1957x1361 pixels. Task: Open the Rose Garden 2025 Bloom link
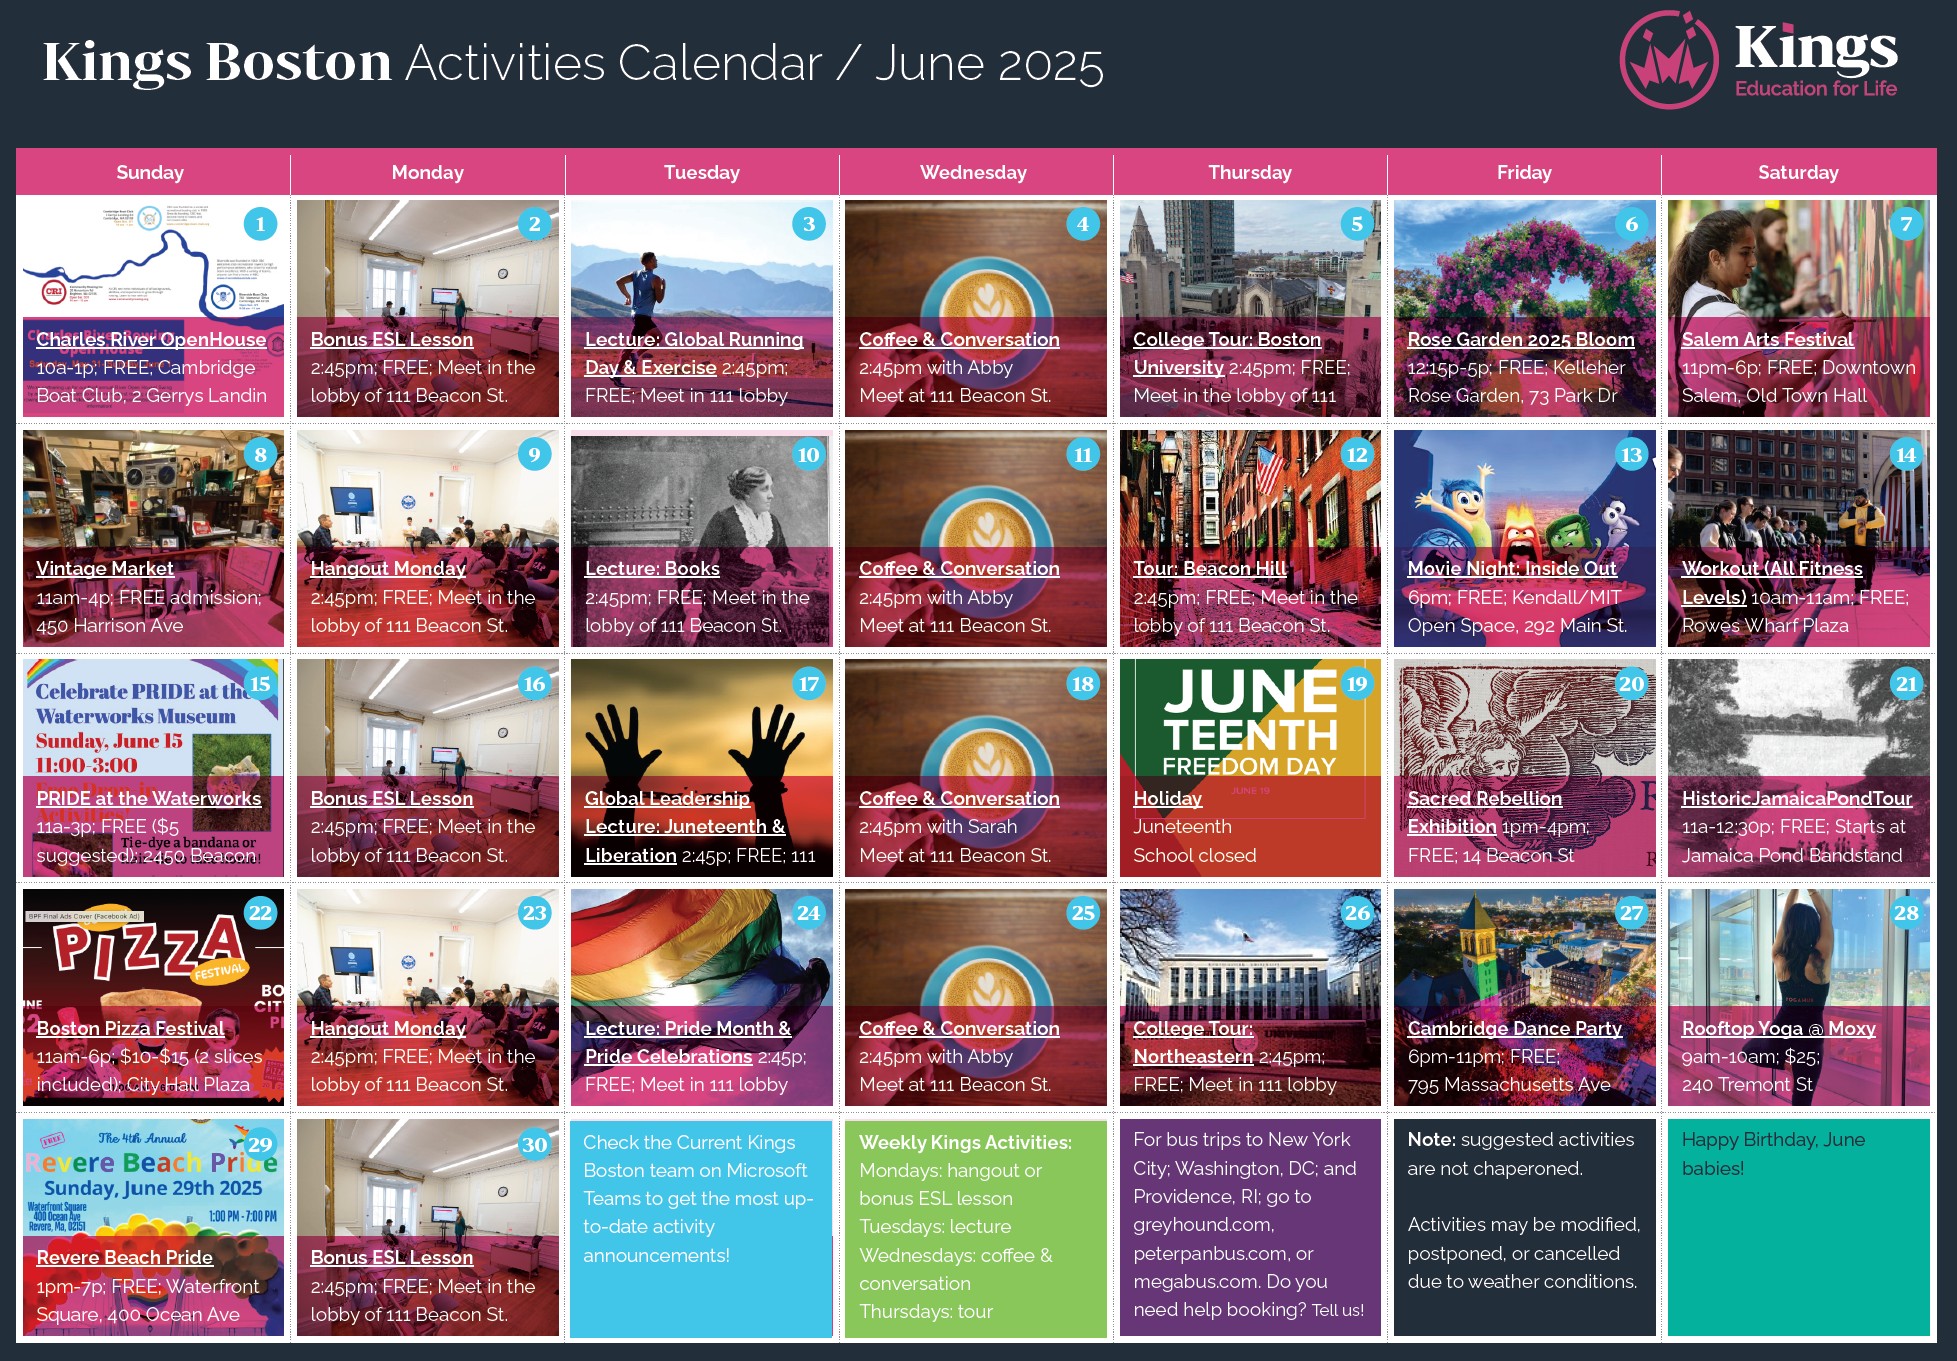1521,339
